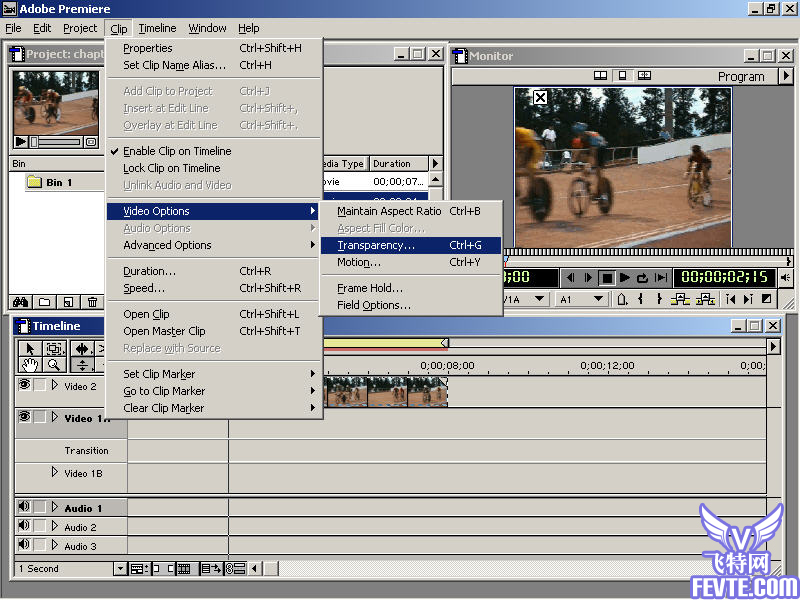Toggle eye visibility for Video 1A track
This screenshot has height=600, width=800.
click(x=24, y=416)
